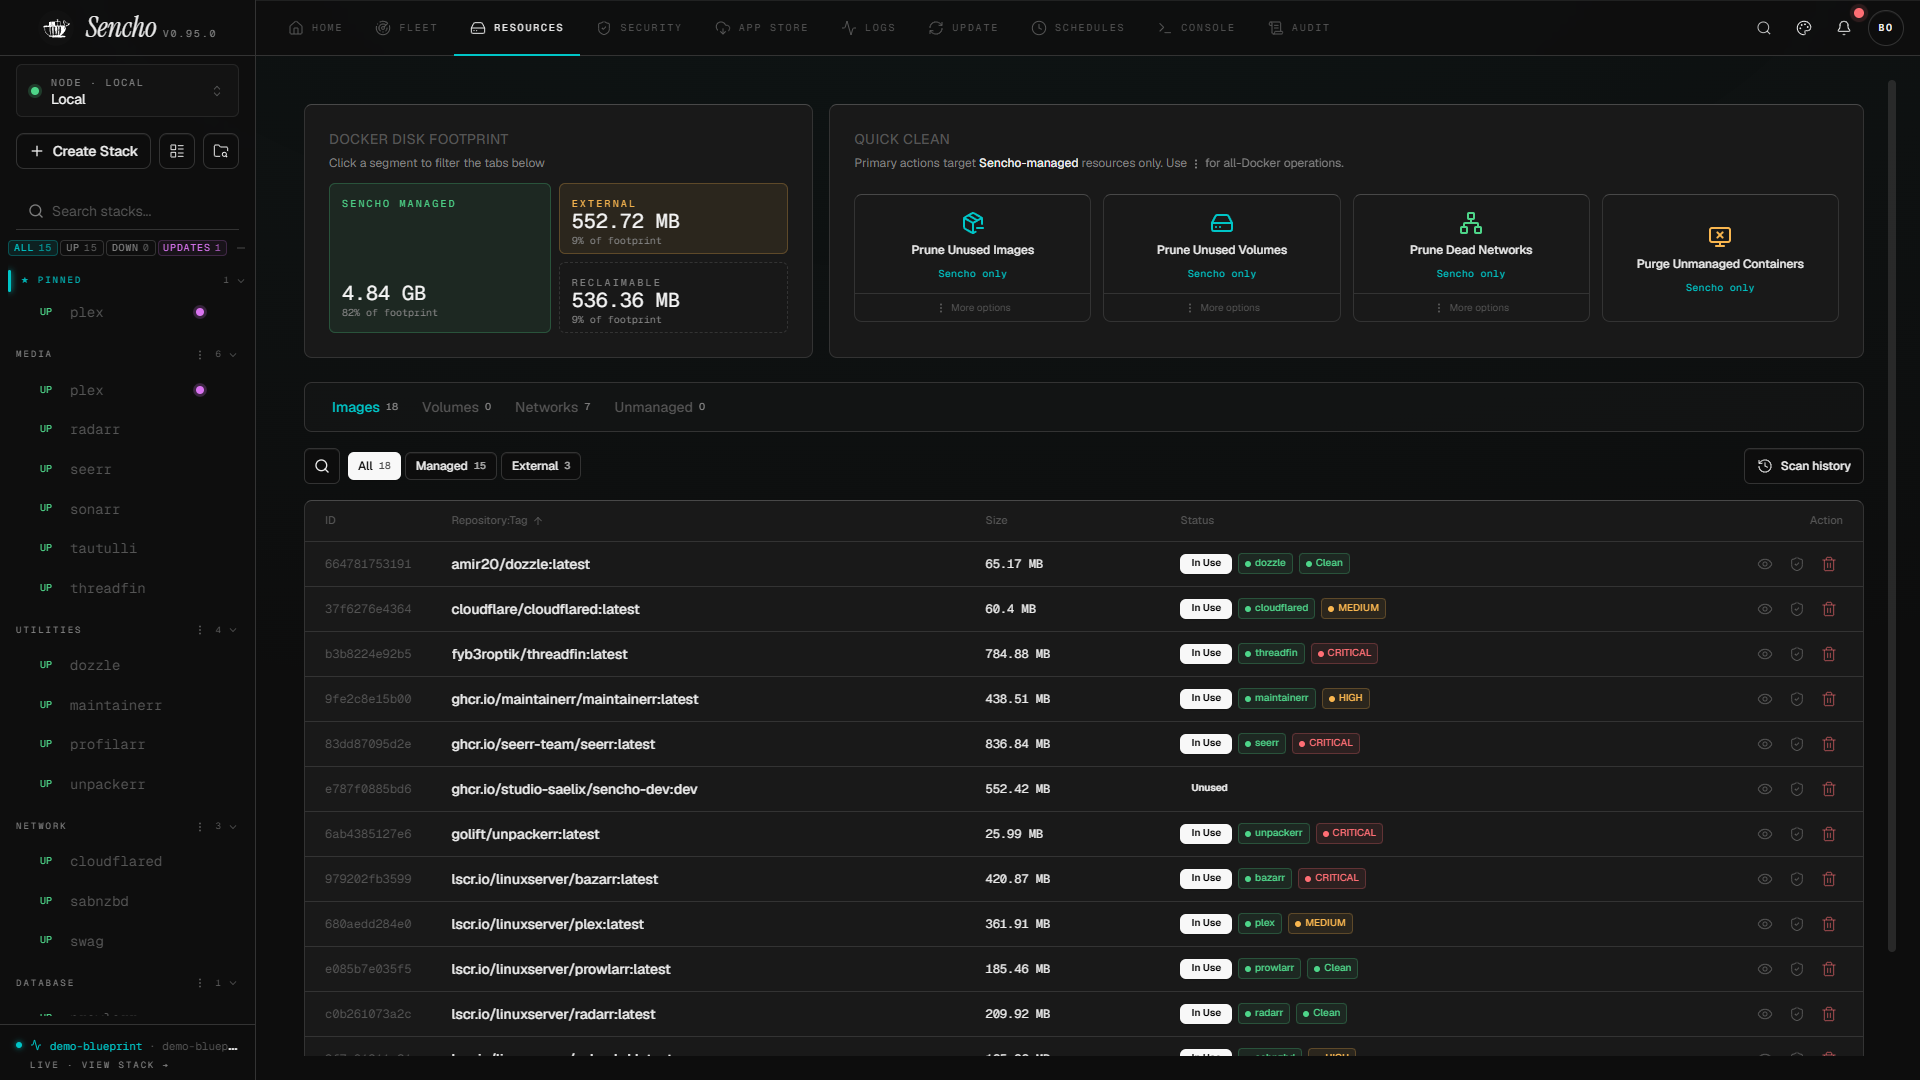Scan cloudflare/cloudflared:latest with shield icon
1920x1080 pixels.
(x=1797, y=609)
